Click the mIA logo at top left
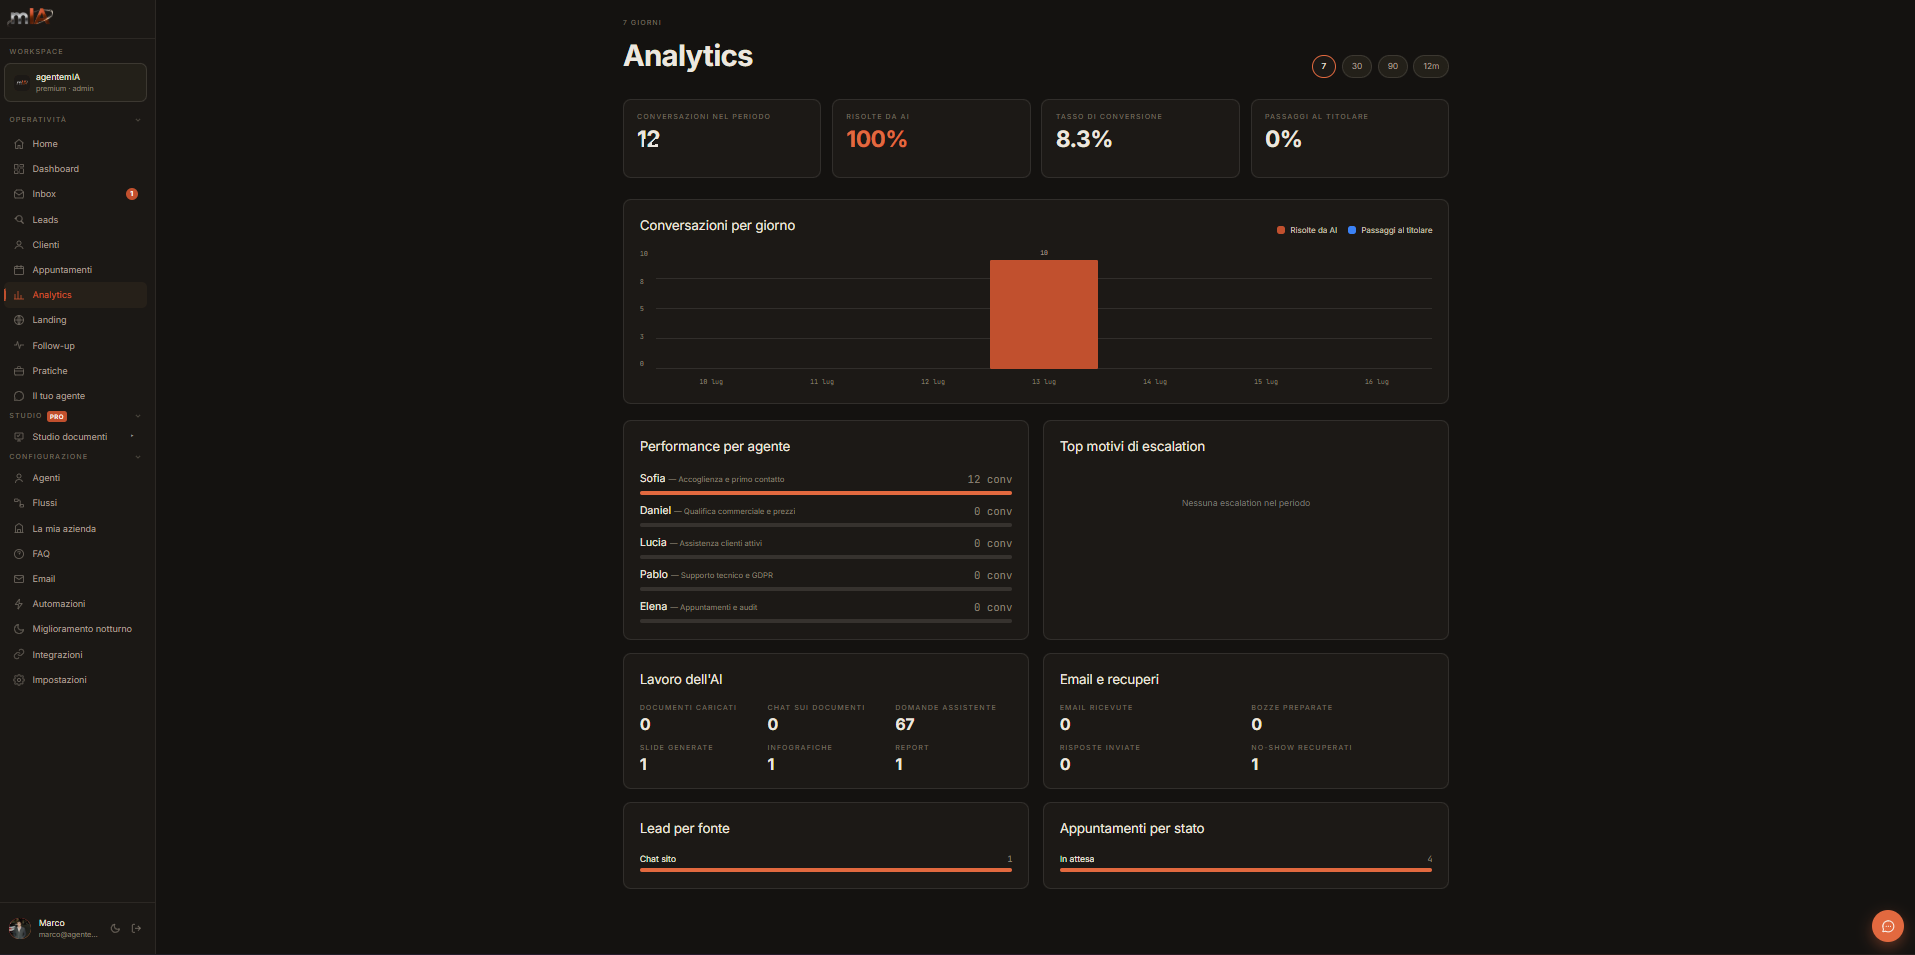The image size is (1915, 955). 30,16
